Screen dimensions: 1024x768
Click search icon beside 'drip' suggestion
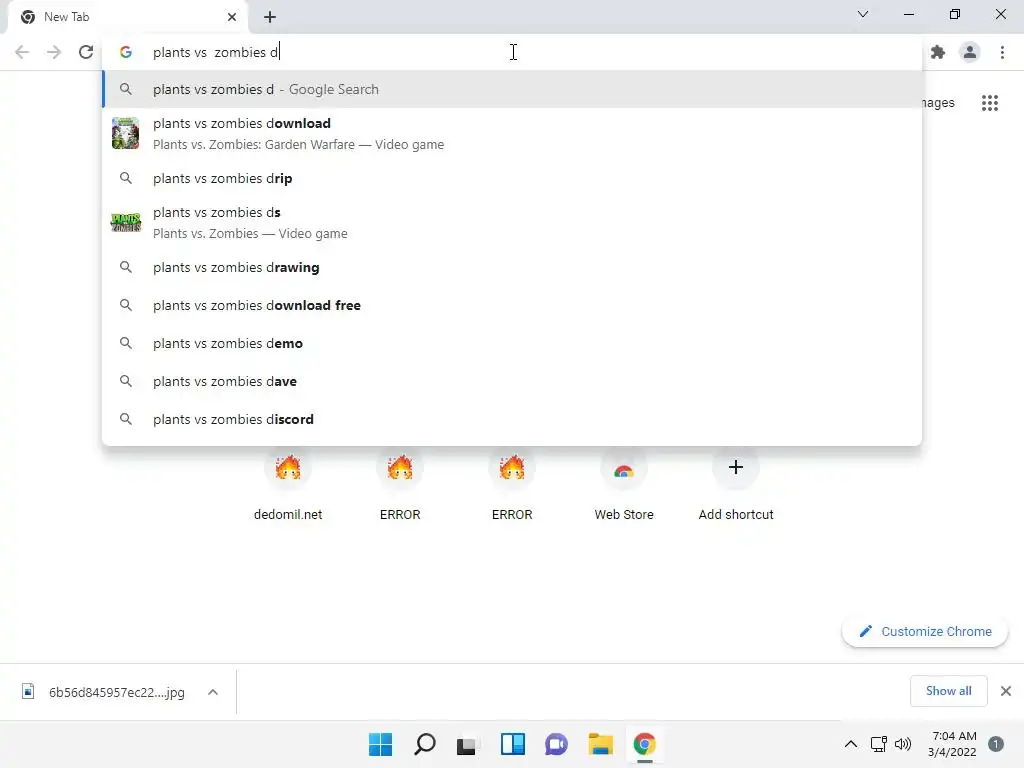(125, 178)
